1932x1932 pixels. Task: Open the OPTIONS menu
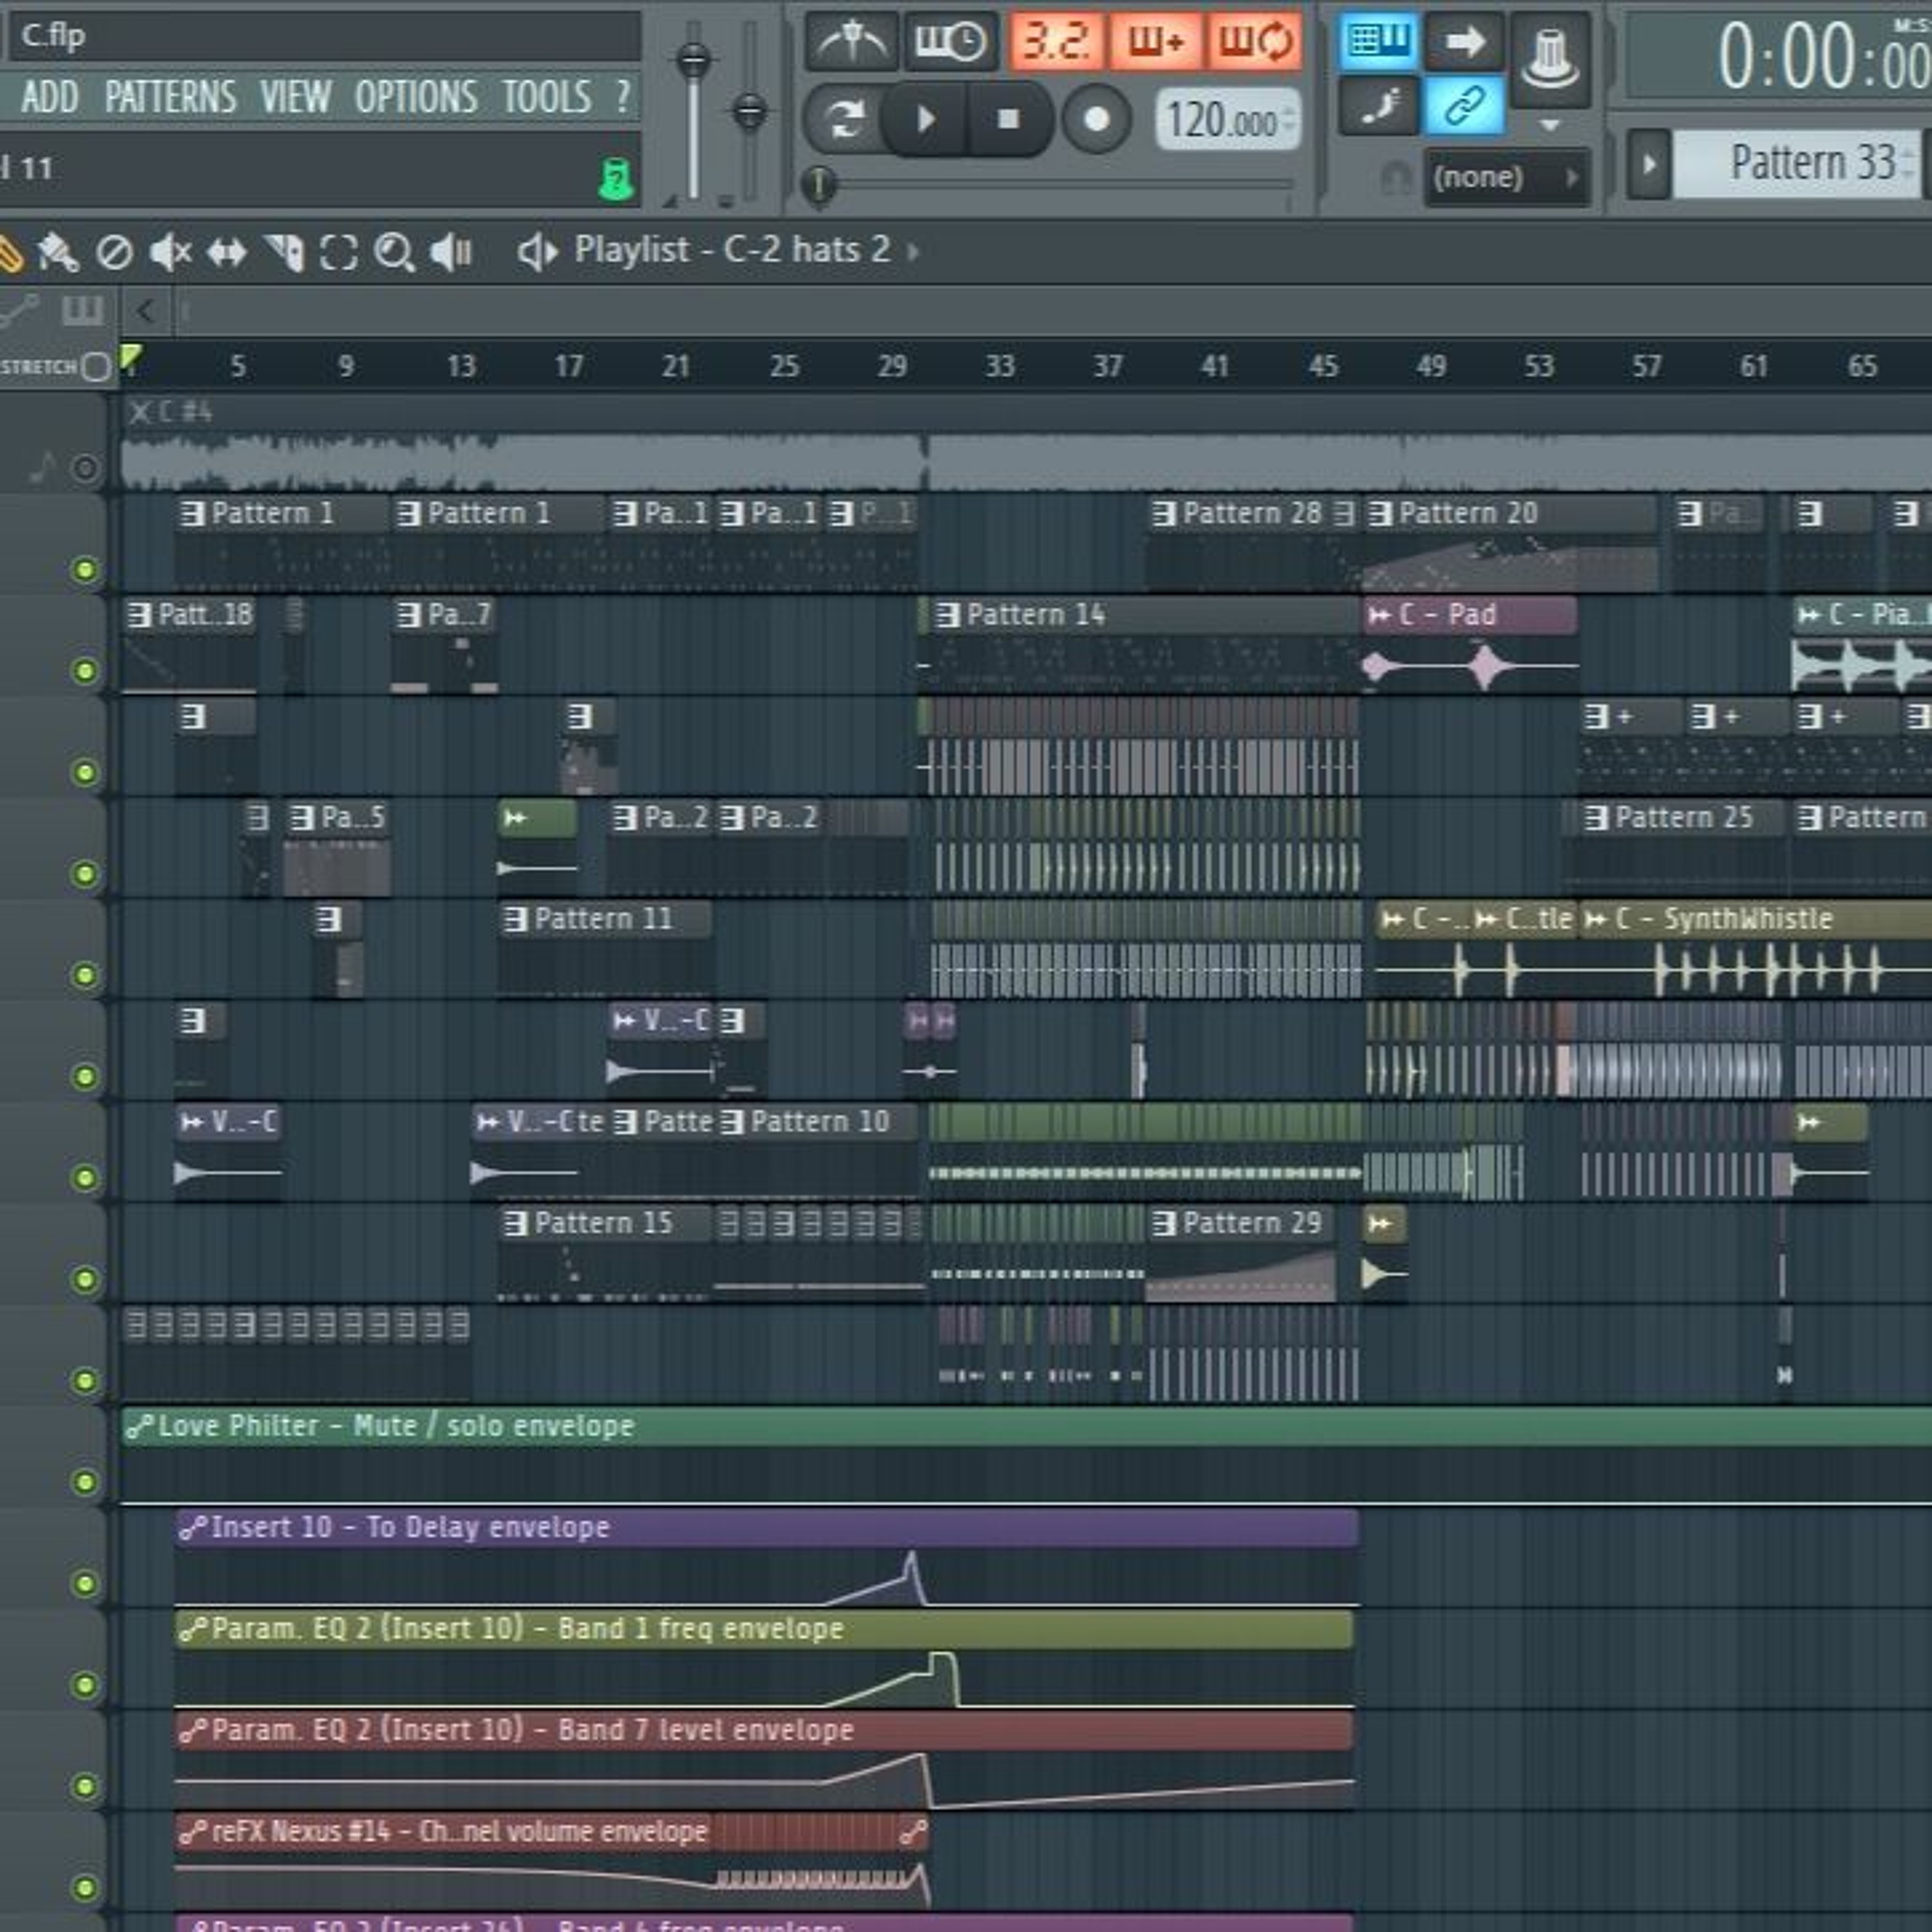[x=416, y=97]
